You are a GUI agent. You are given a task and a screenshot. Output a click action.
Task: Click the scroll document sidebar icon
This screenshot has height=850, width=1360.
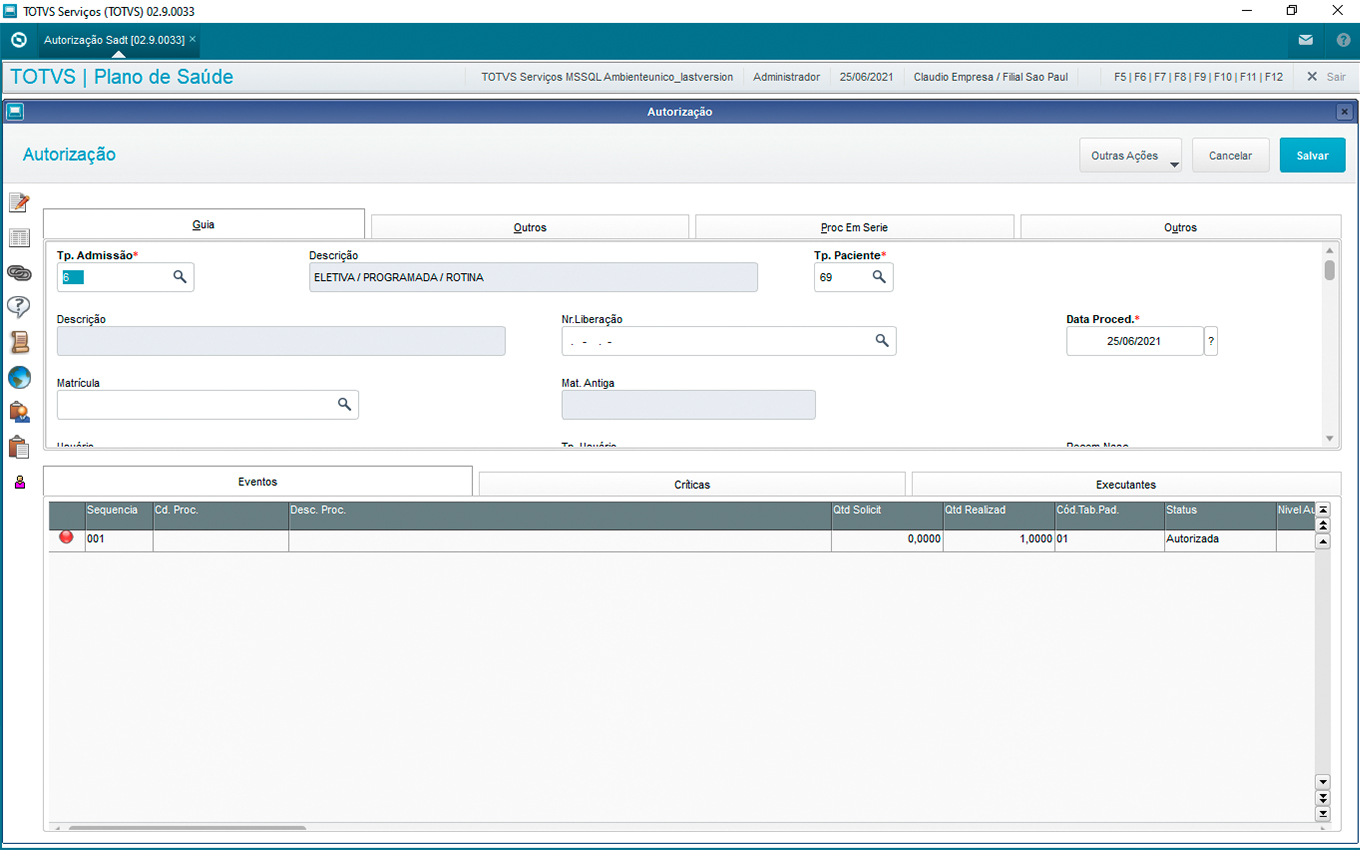point(18,342)
